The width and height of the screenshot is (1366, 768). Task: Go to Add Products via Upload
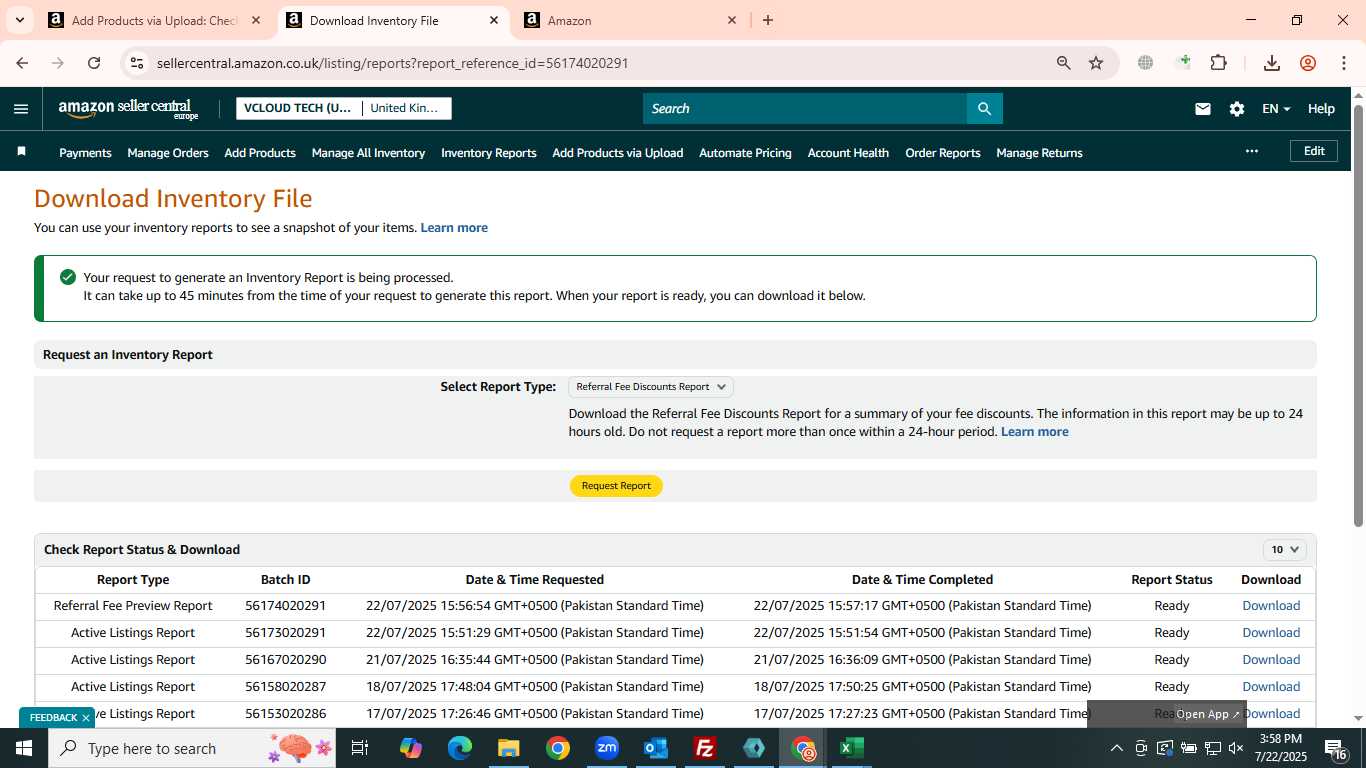(x=618, y=153)
